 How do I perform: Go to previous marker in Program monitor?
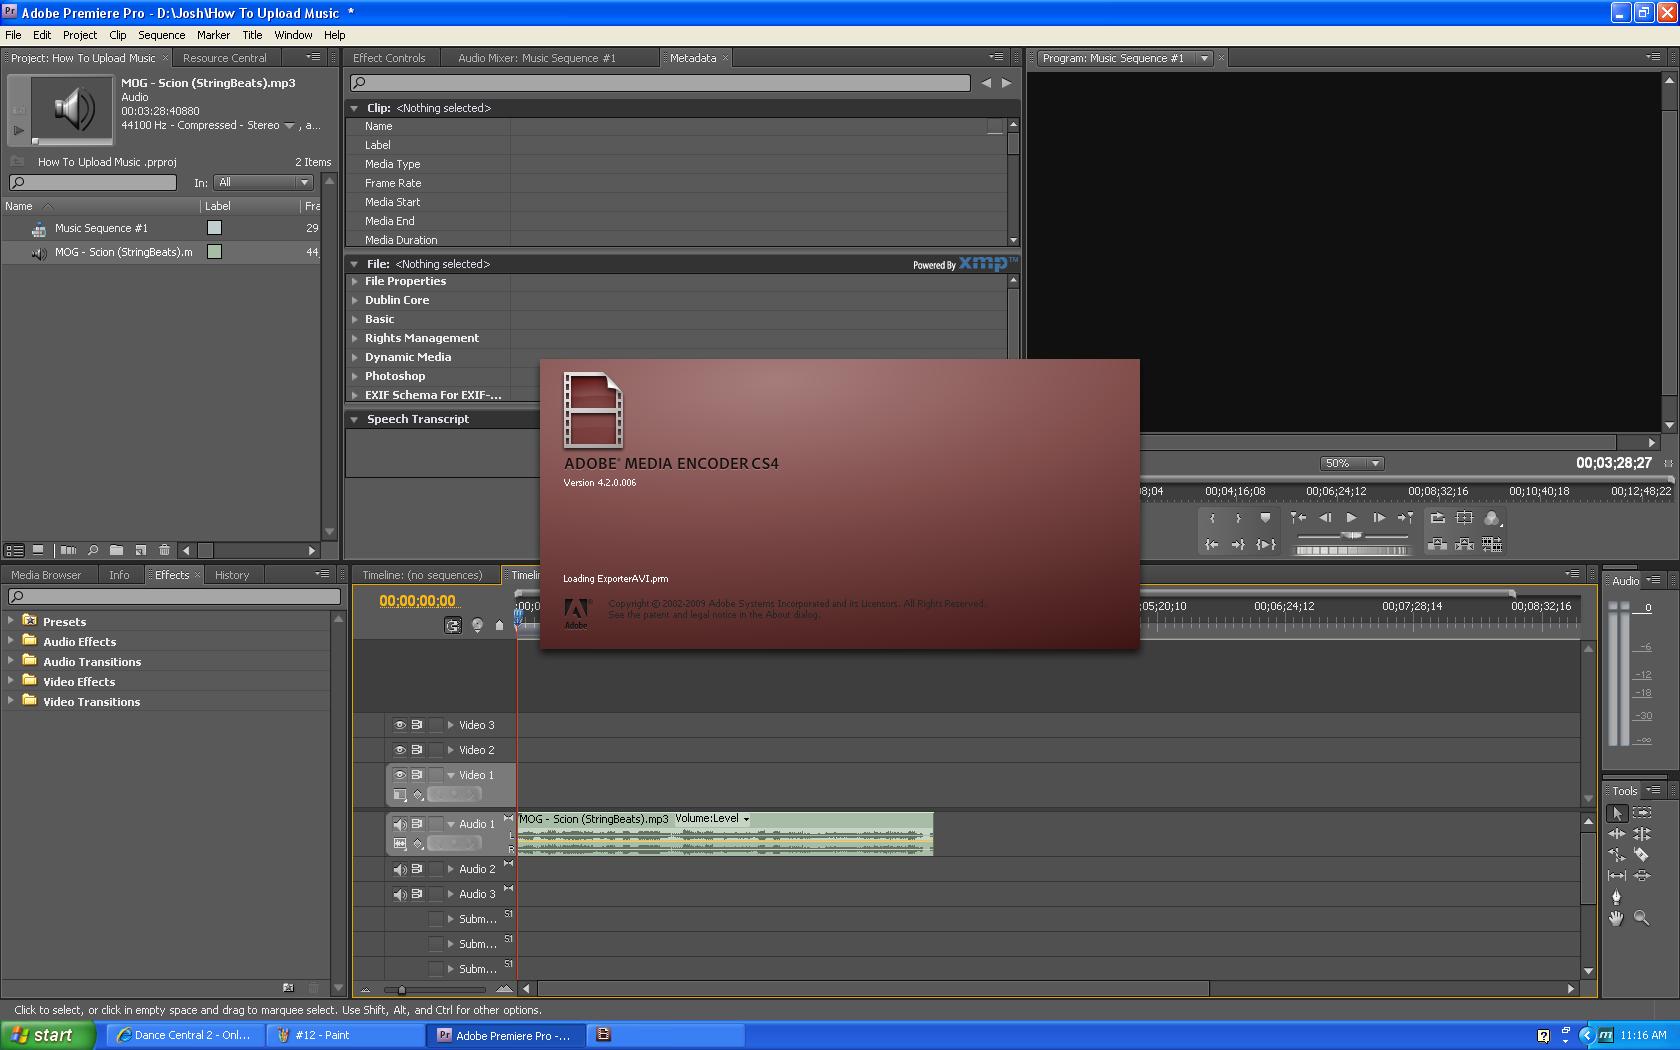point(1298,518)
